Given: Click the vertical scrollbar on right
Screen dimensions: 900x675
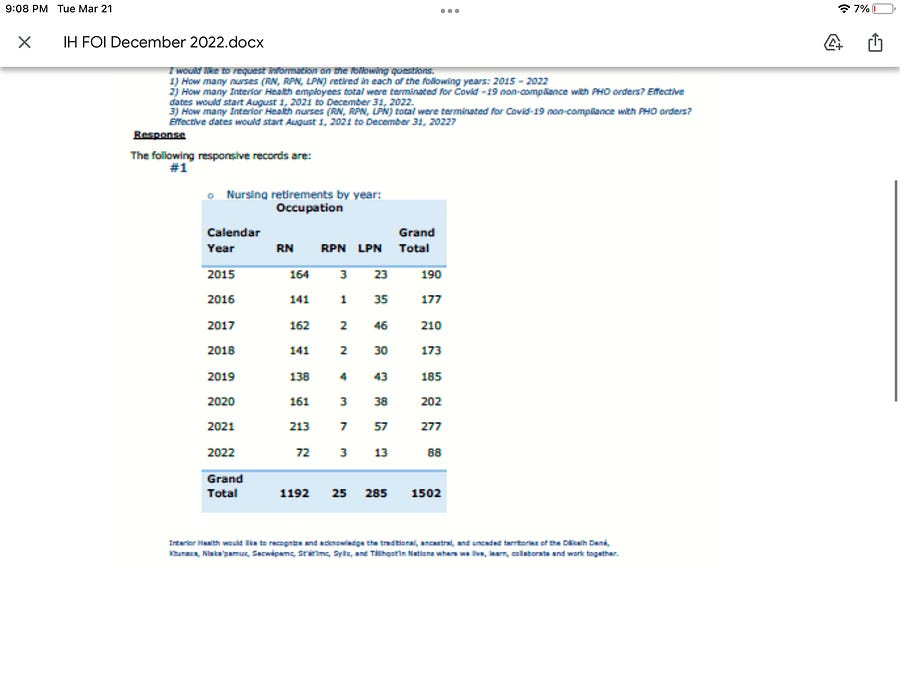Looking at the screenshot, I should pyautogui.click(x=895, y=291).
